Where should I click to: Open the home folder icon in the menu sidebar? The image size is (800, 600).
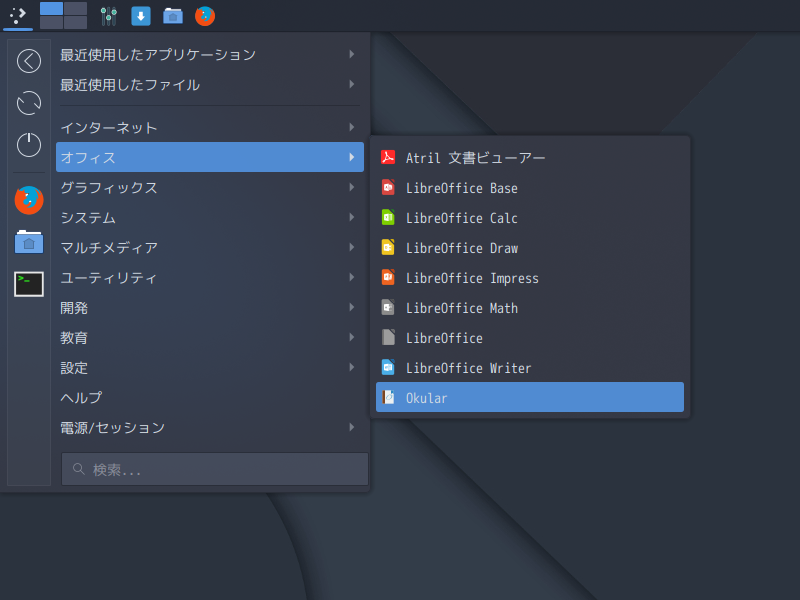(29, 242)
